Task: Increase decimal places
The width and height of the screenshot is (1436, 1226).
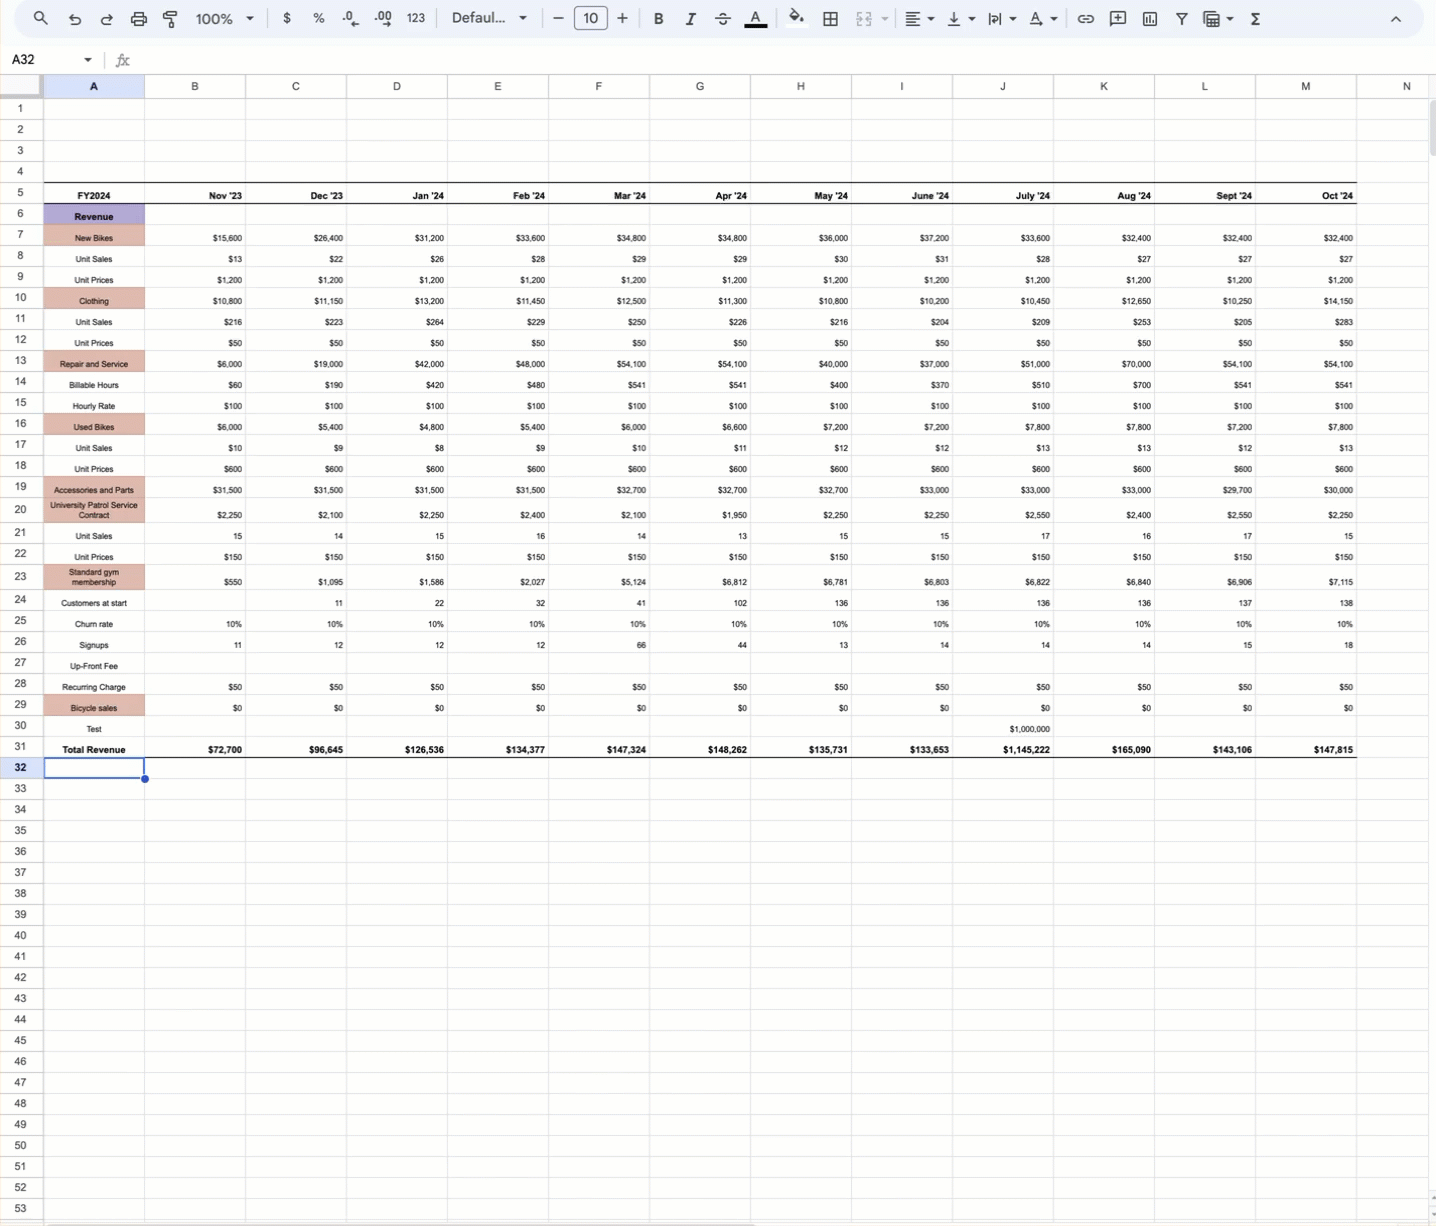Action: click(x=383, y=18)
